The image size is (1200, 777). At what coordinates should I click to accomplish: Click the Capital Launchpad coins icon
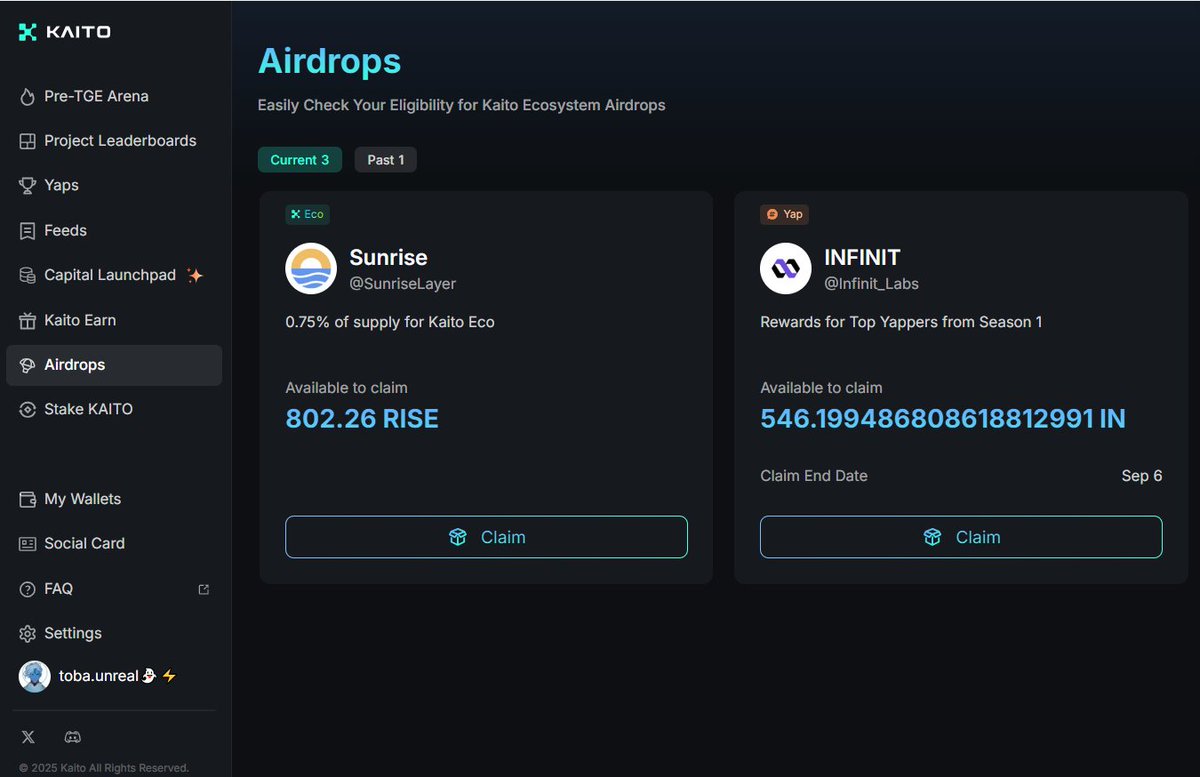point(28,275)
